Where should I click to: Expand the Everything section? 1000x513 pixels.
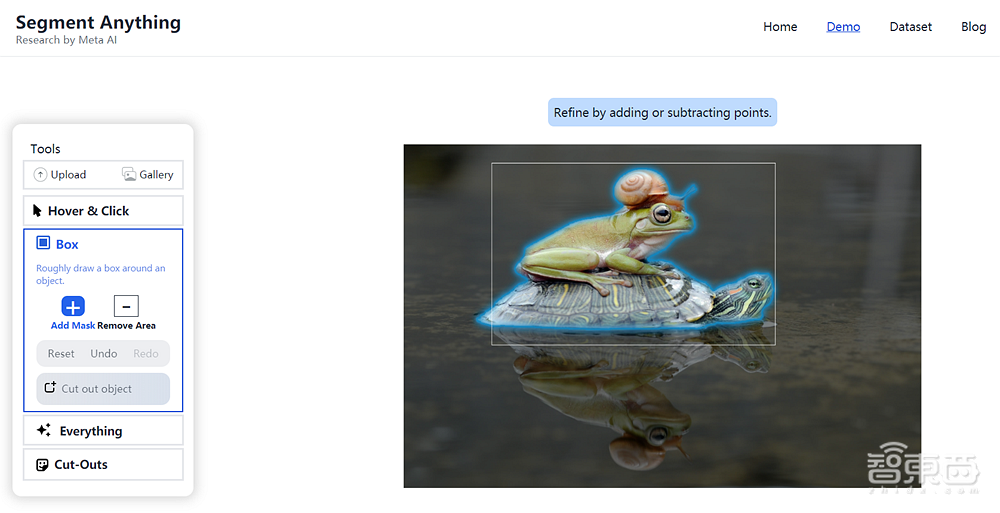coord(103,431)
